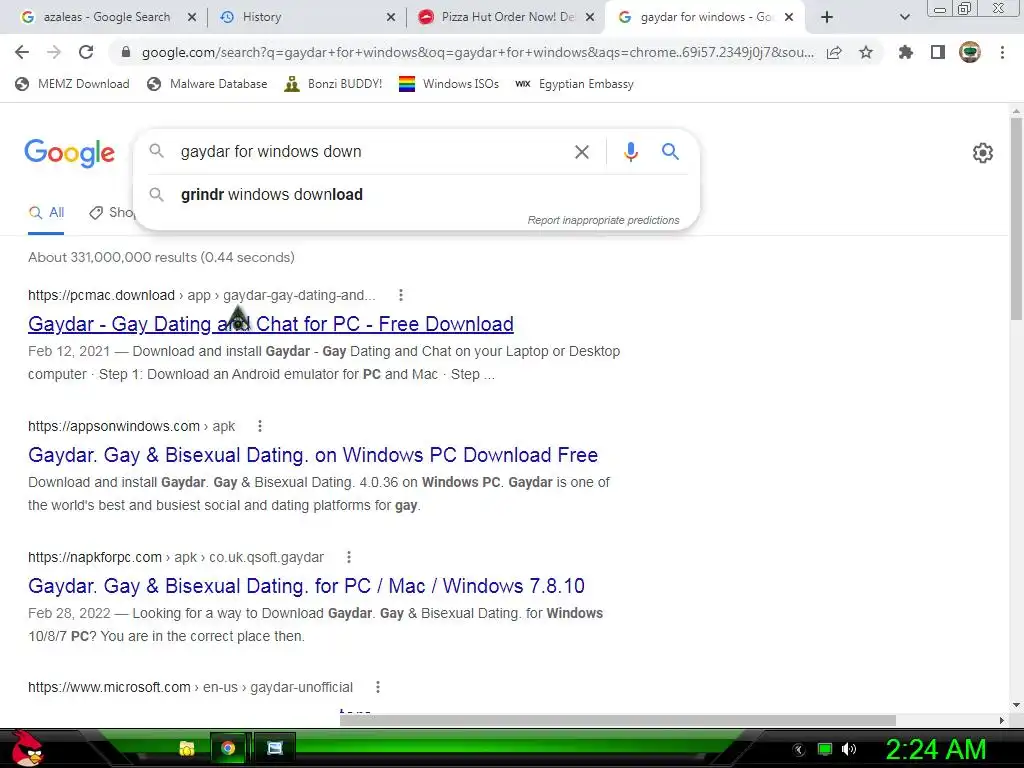Screen dimensions: 1024x768
Task: Reload the current page
Action: 86,52
